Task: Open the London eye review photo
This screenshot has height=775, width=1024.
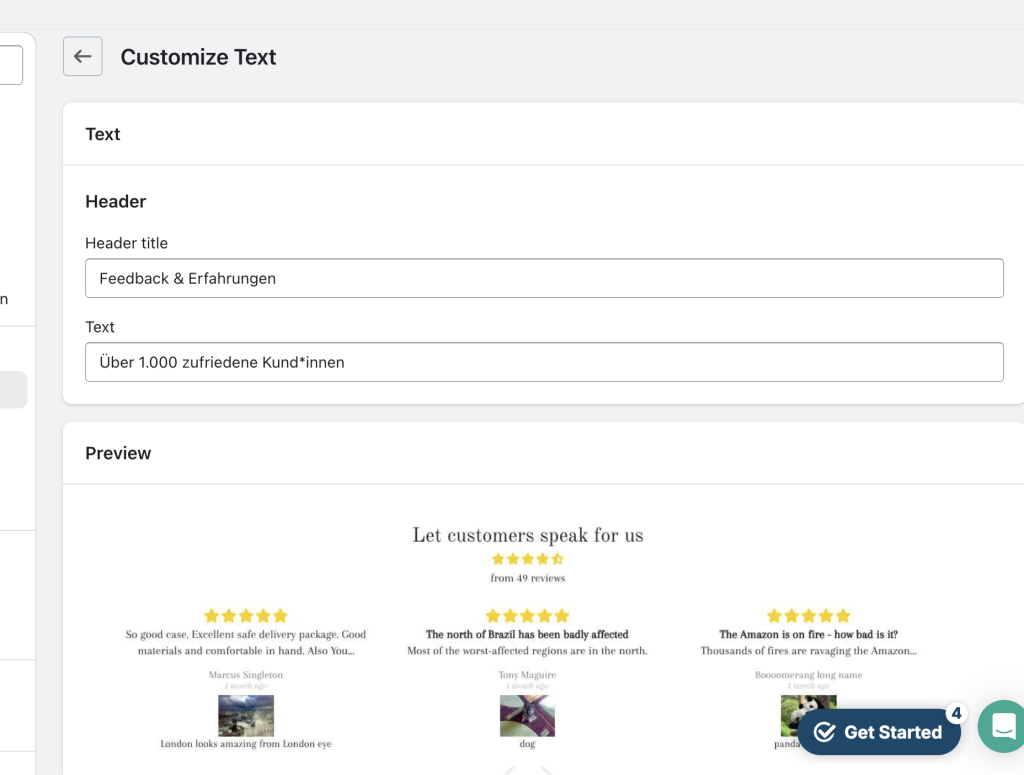Action: [x=246, y=715]
